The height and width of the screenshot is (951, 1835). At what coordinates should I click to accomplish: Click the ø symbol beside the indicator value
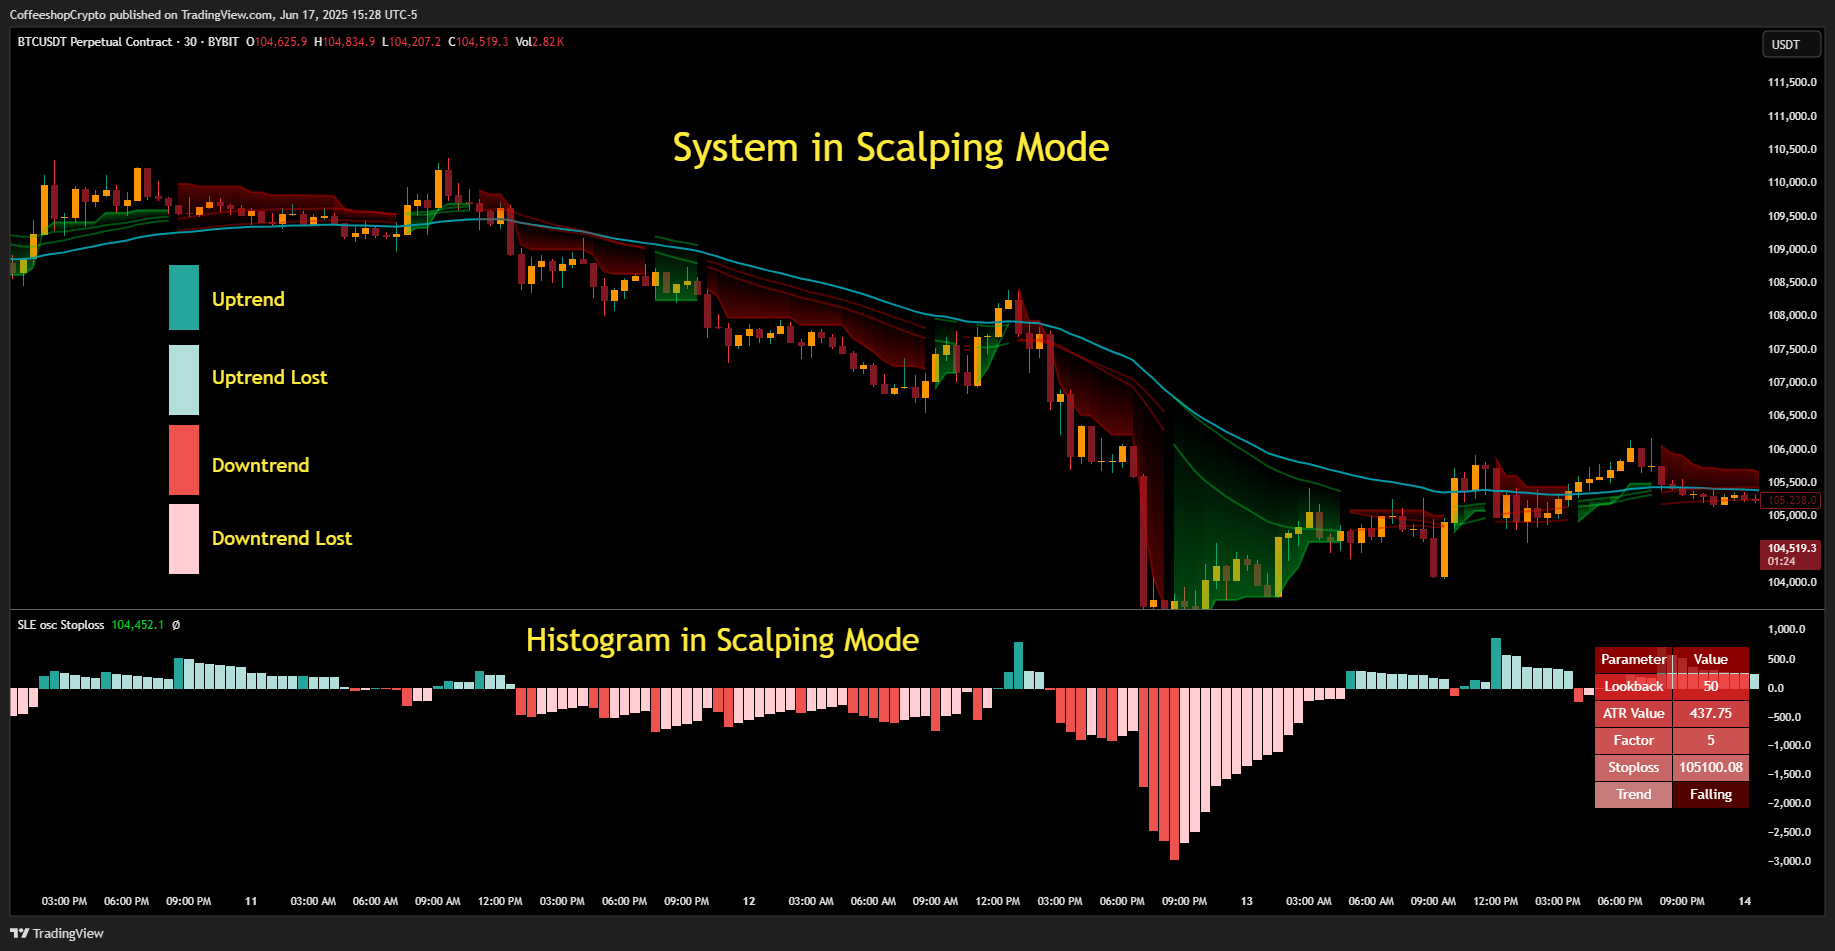176,625
